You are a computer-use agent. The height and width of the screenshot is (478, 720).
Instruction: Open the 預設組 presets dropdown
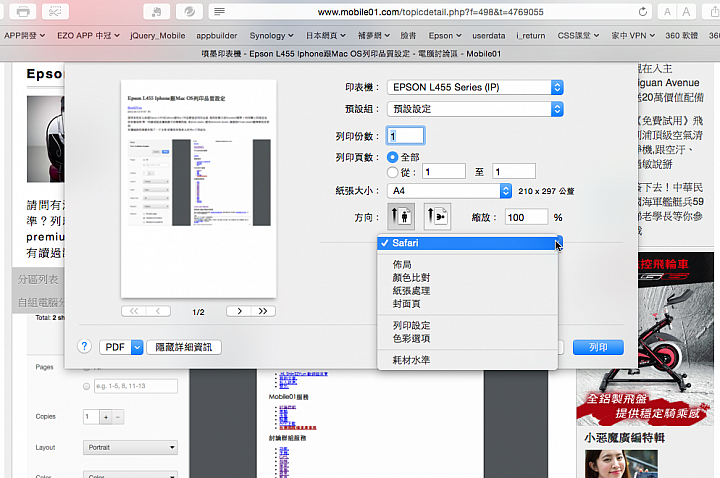(475, 109)
